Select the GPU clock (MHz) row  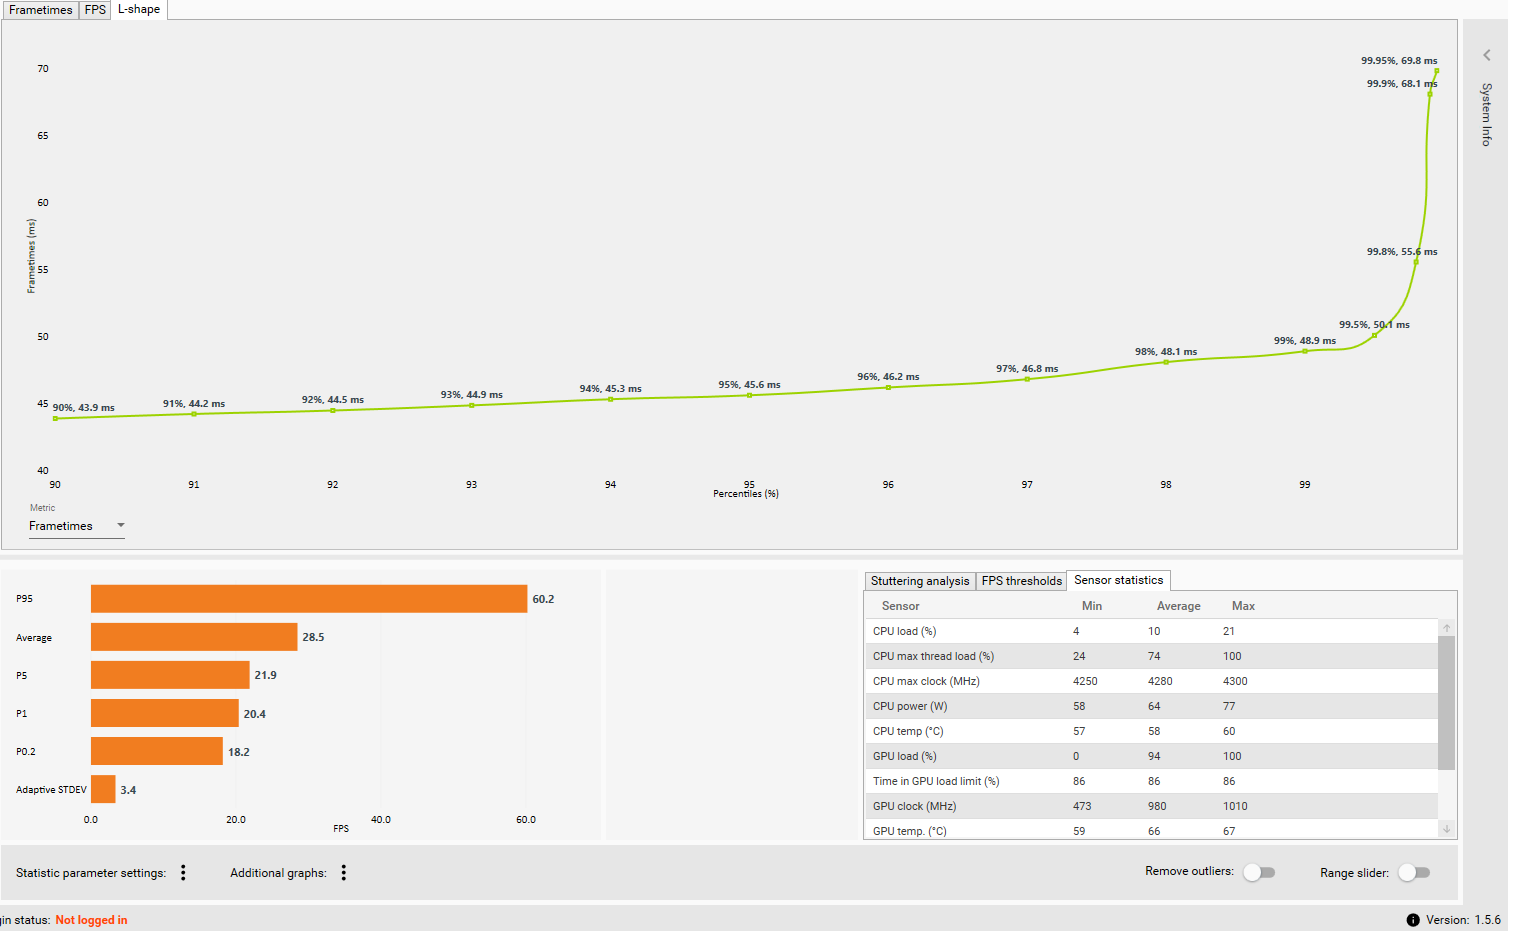click(x=1151, y=806)
